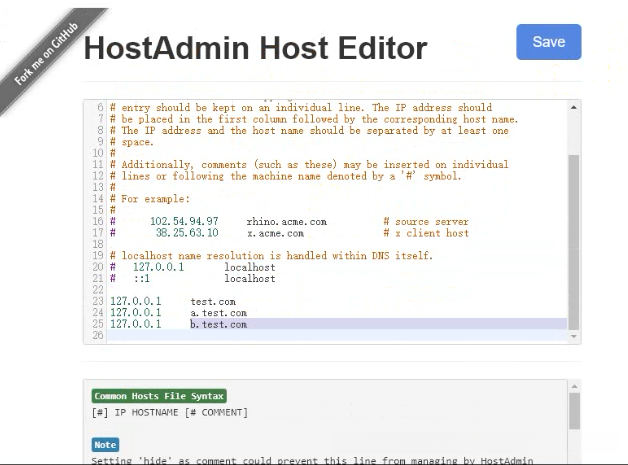The width and height of the screenshot is (628, 465).
Task: Click the blue Note badge
Action: click(x=105, y=445)
